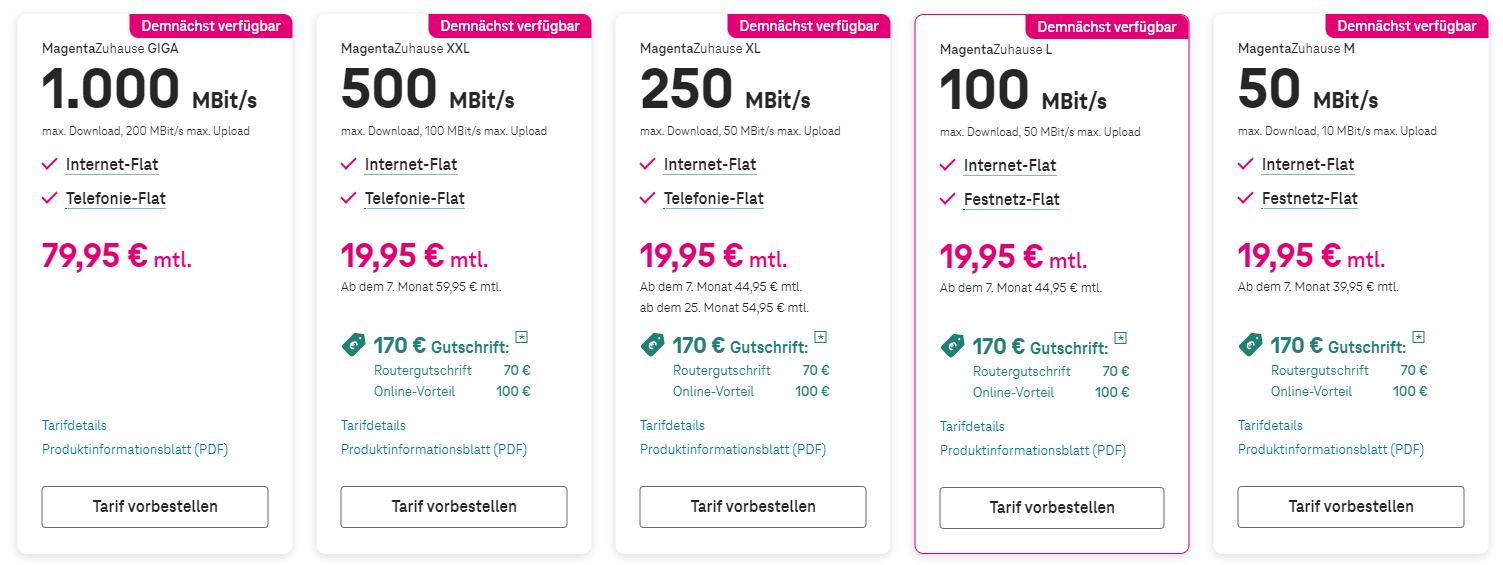
Task: Click the Internet-Flat info term in GIGA card
Action: click(x=112, y=165)
